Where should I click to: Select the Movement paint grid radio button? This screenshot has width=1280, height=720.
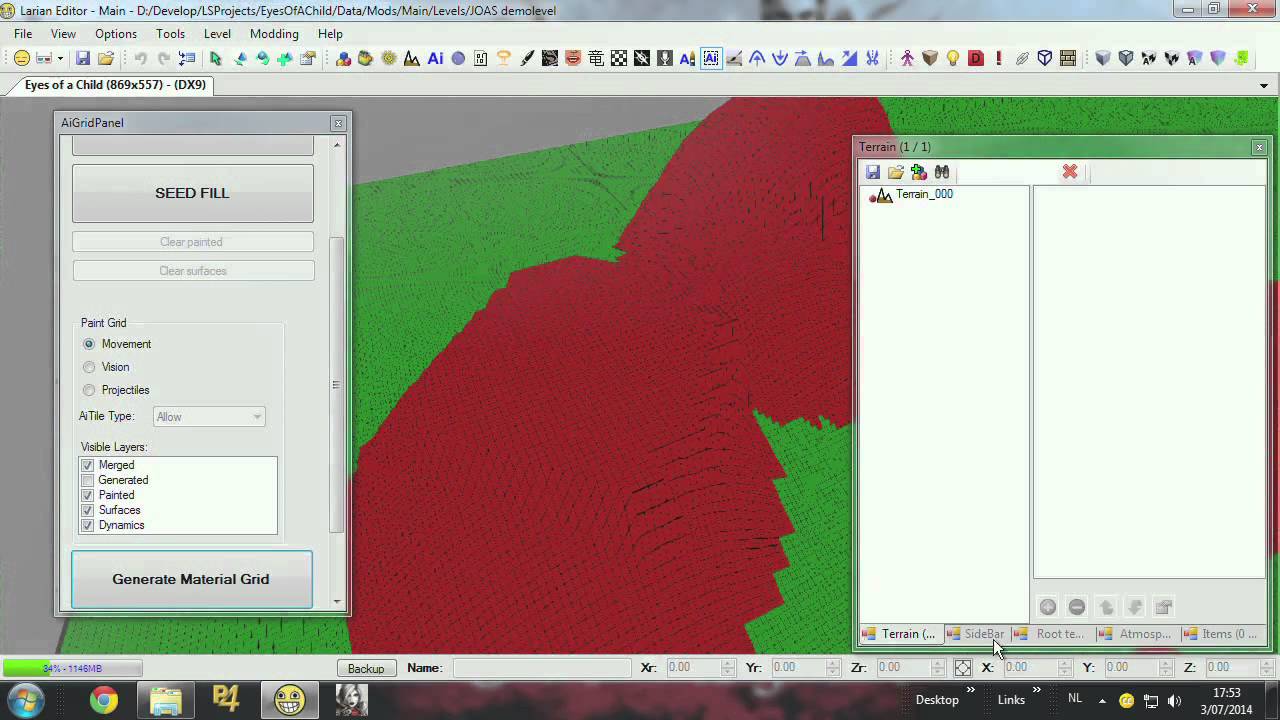pos(89,344)
